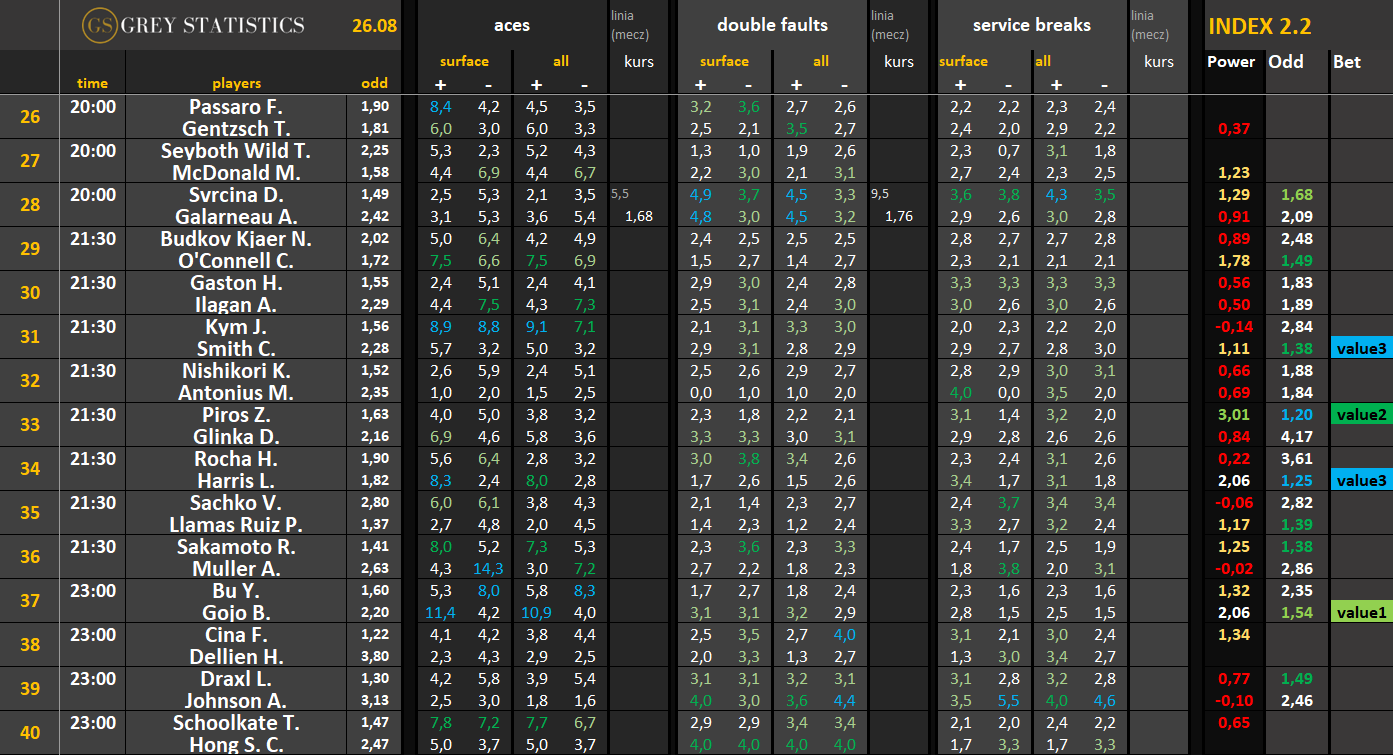Select row number 40
The height and width of the screenshot is (755, 1393).
point(30,733)
